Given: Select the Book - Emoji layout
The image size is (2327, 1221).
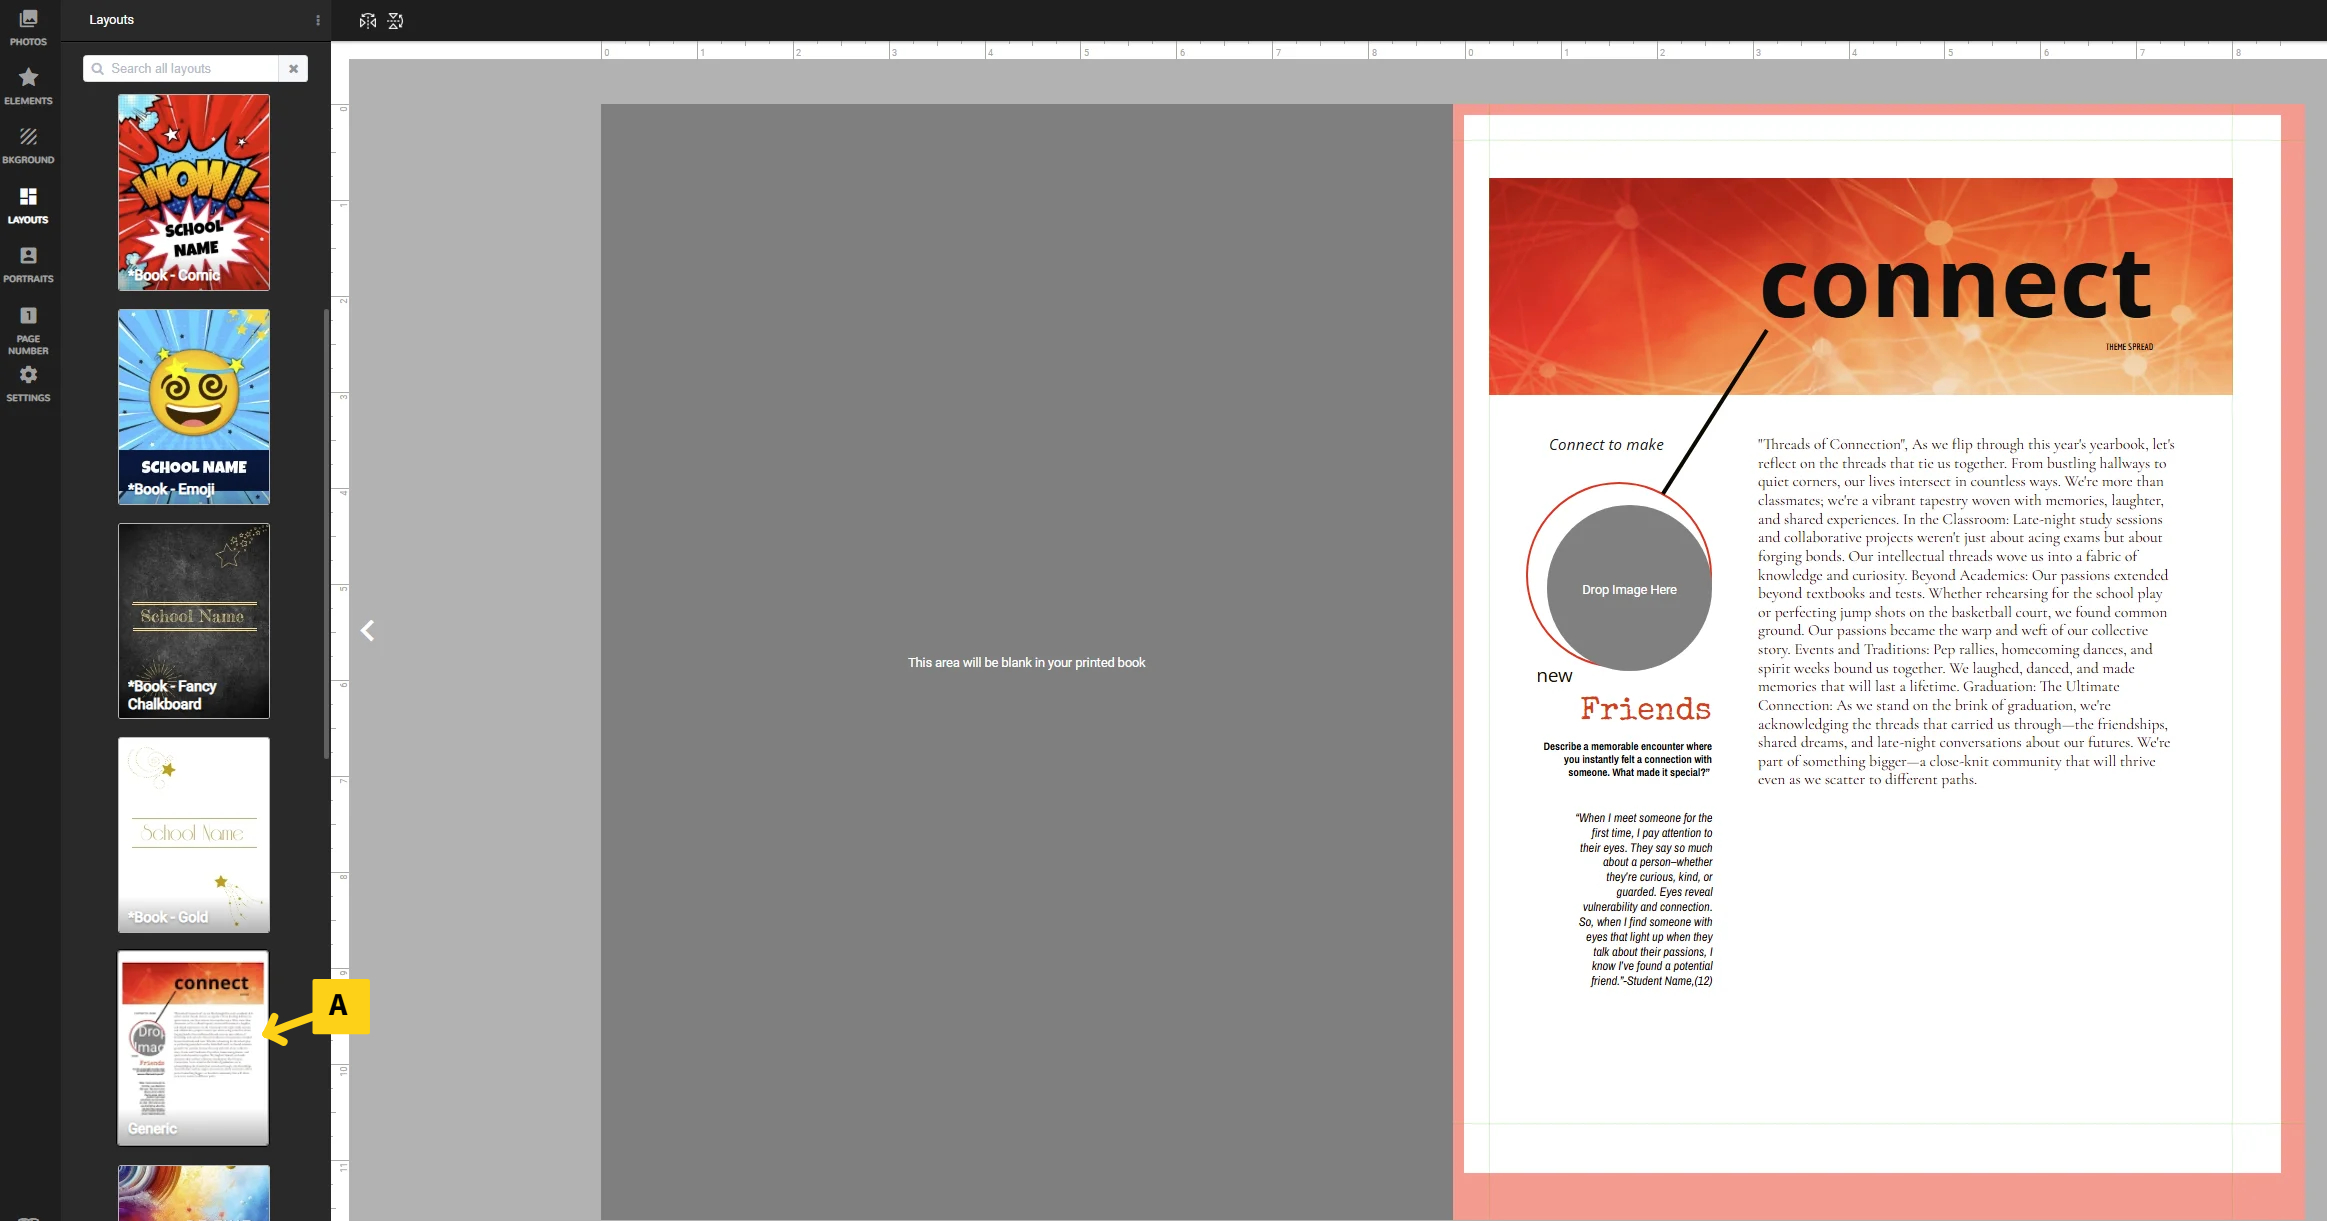Looking at the screenshot, I should tap(194, 406).
